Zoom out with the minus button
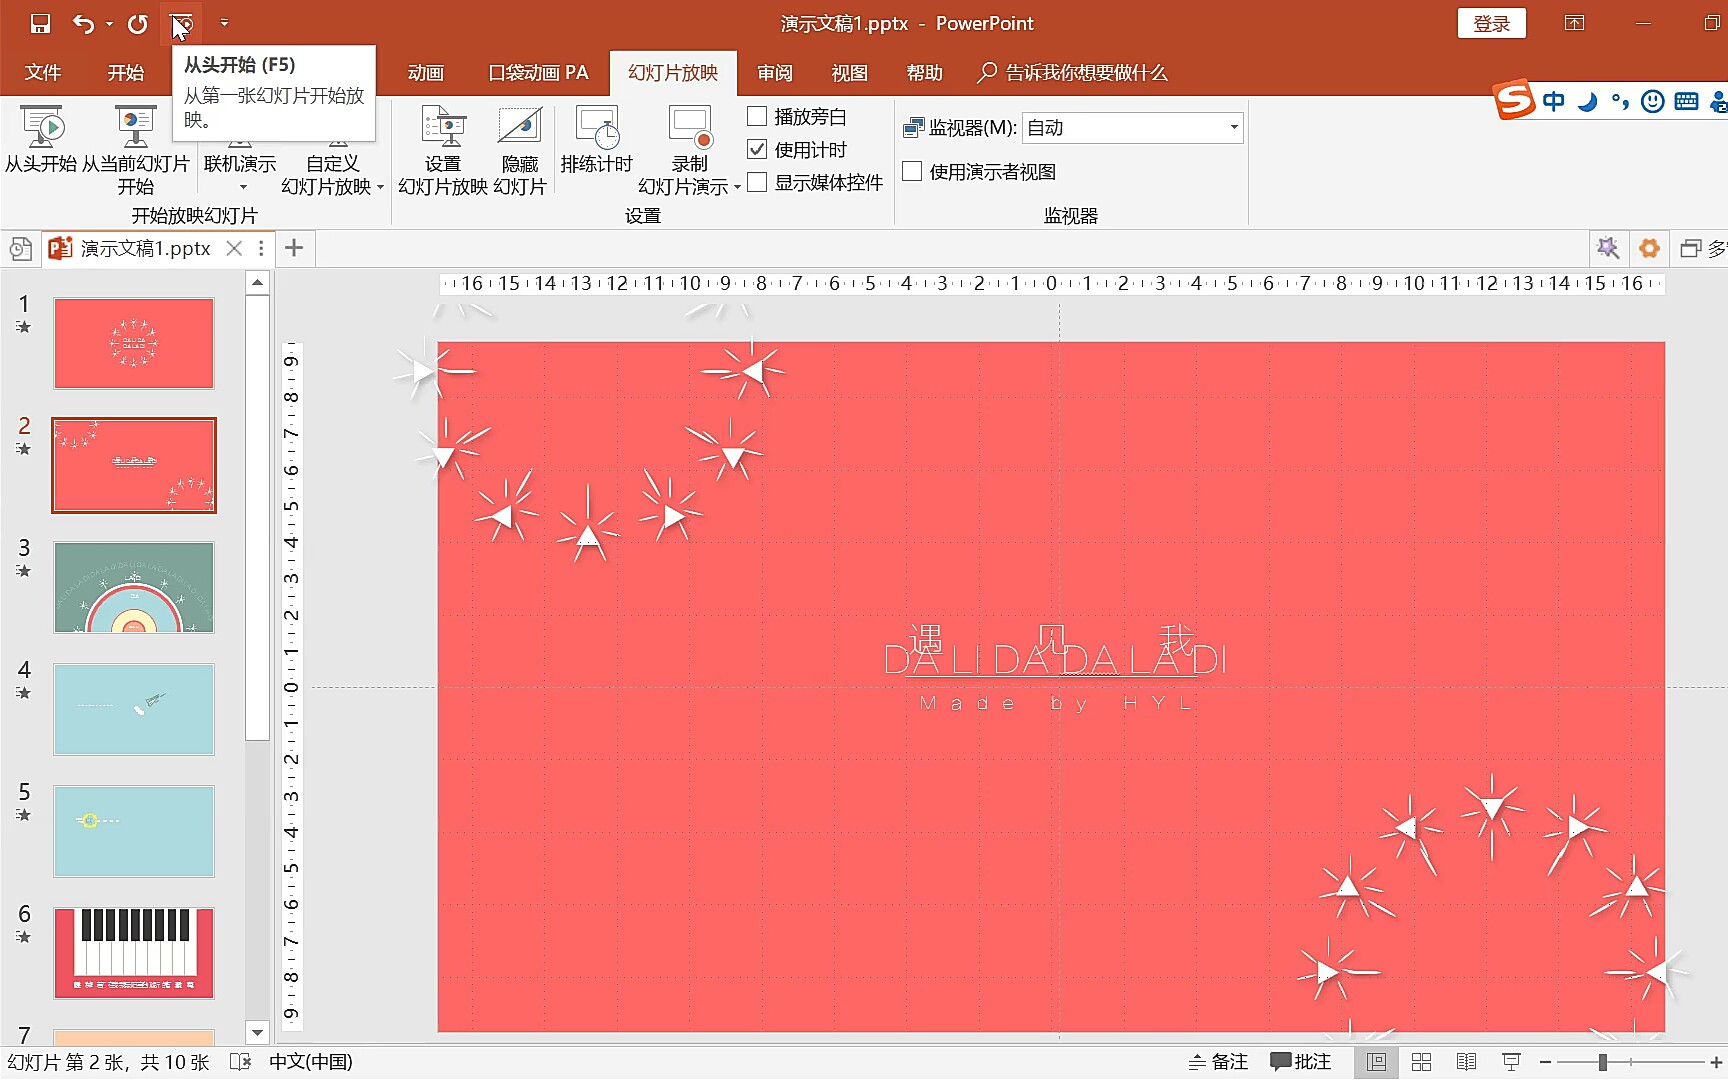This screenshot has width=1728, height=1080. tap(1545, 1062)
